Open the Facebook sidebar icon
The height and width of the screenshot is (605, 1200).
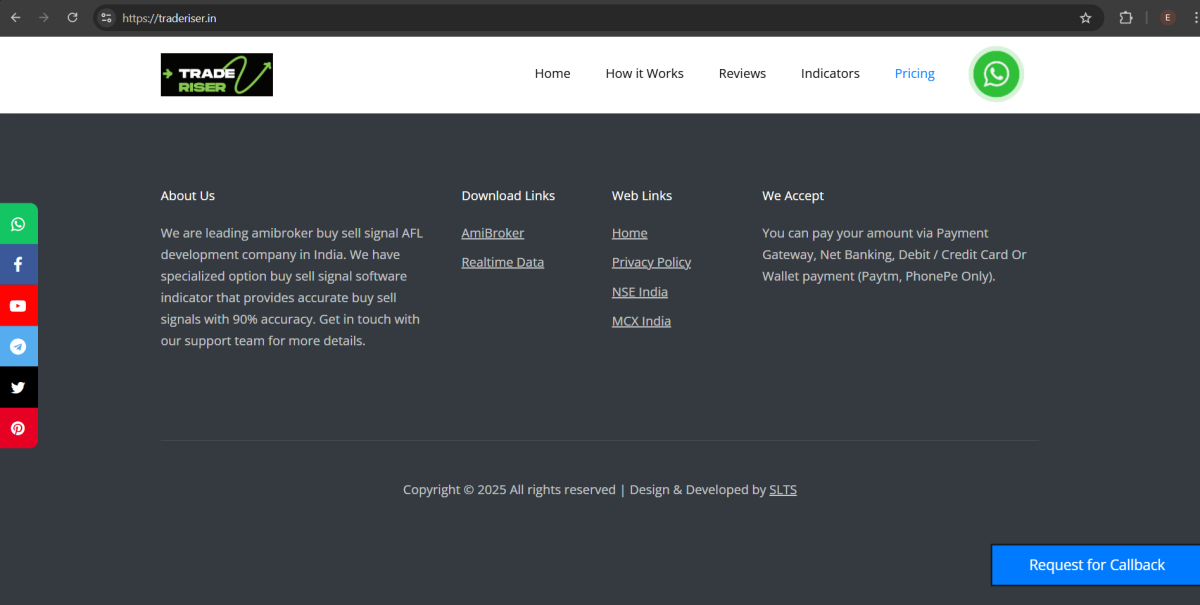click(19, 264)
